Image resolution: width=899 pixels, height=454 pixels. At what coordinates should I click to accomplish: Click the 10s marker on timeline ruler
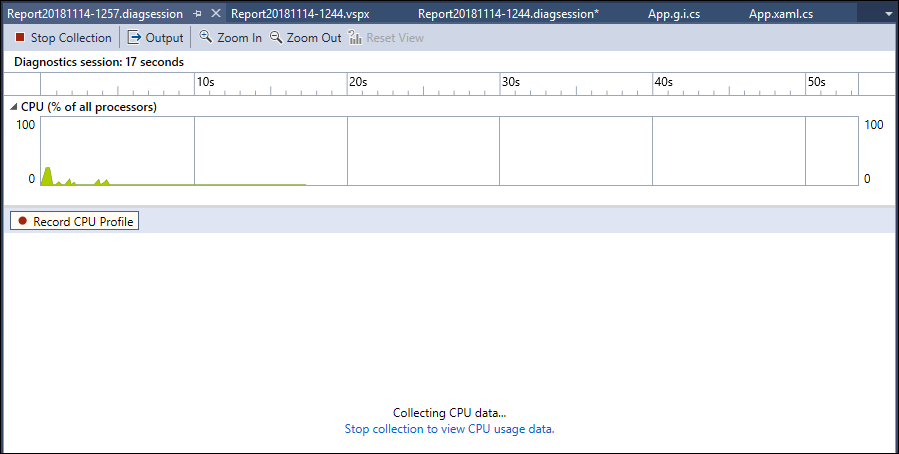pyautogui.click(x=205, y=82)
